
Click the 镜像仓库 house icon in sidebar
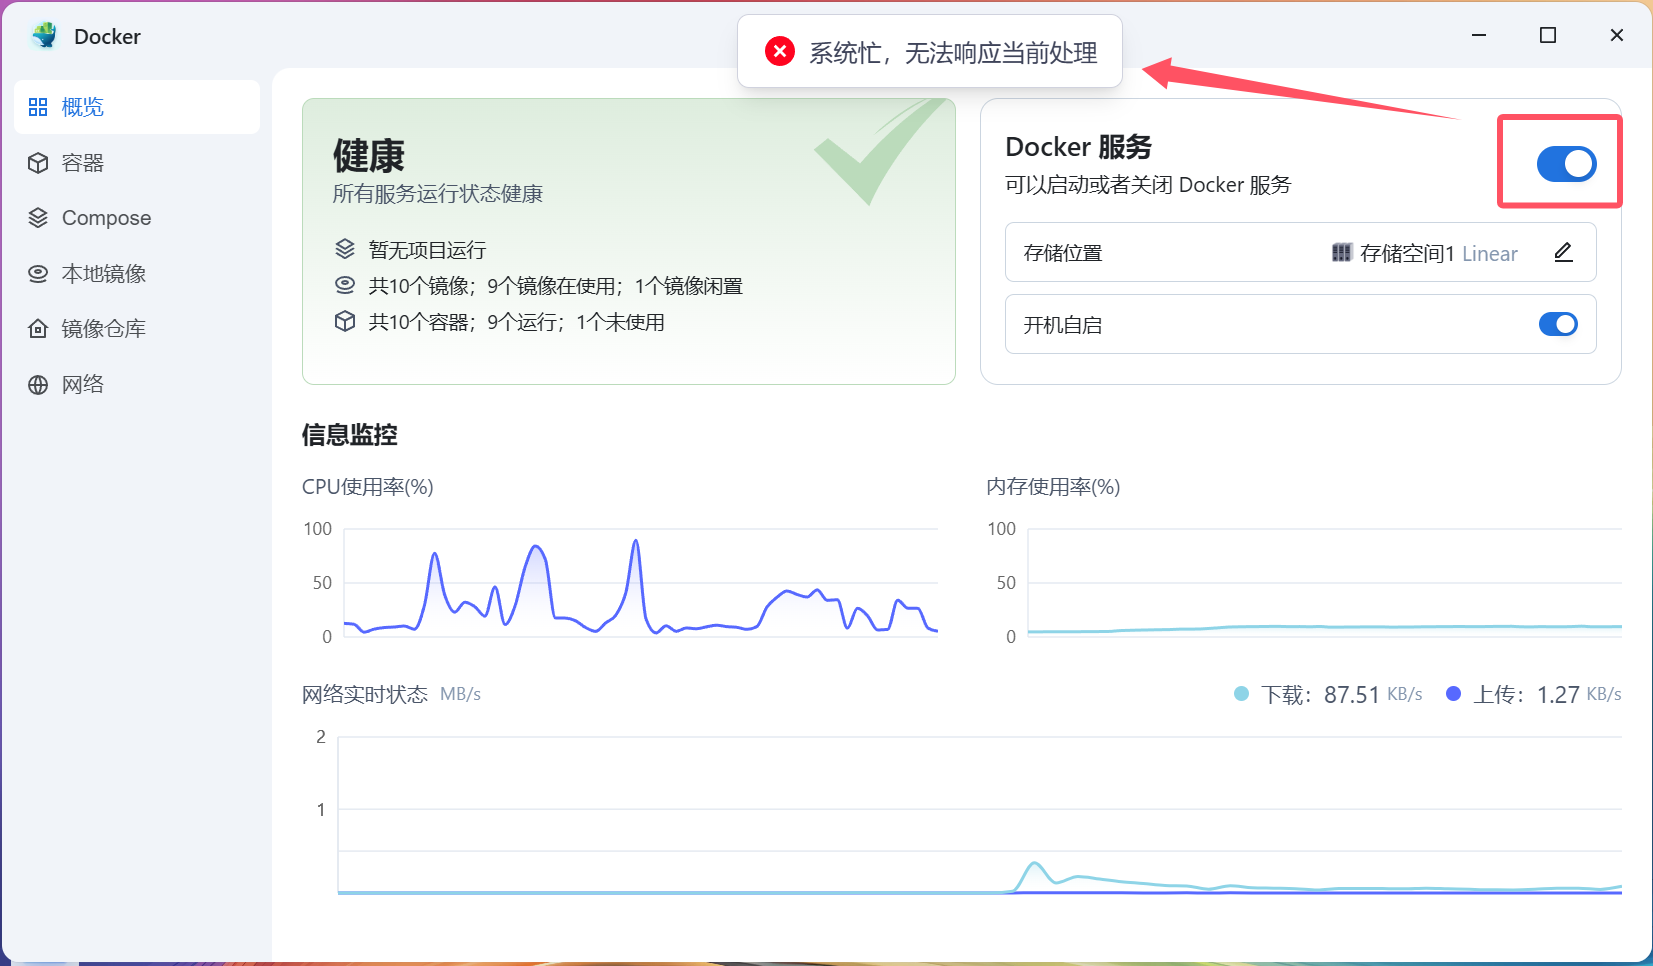[38, 329]
